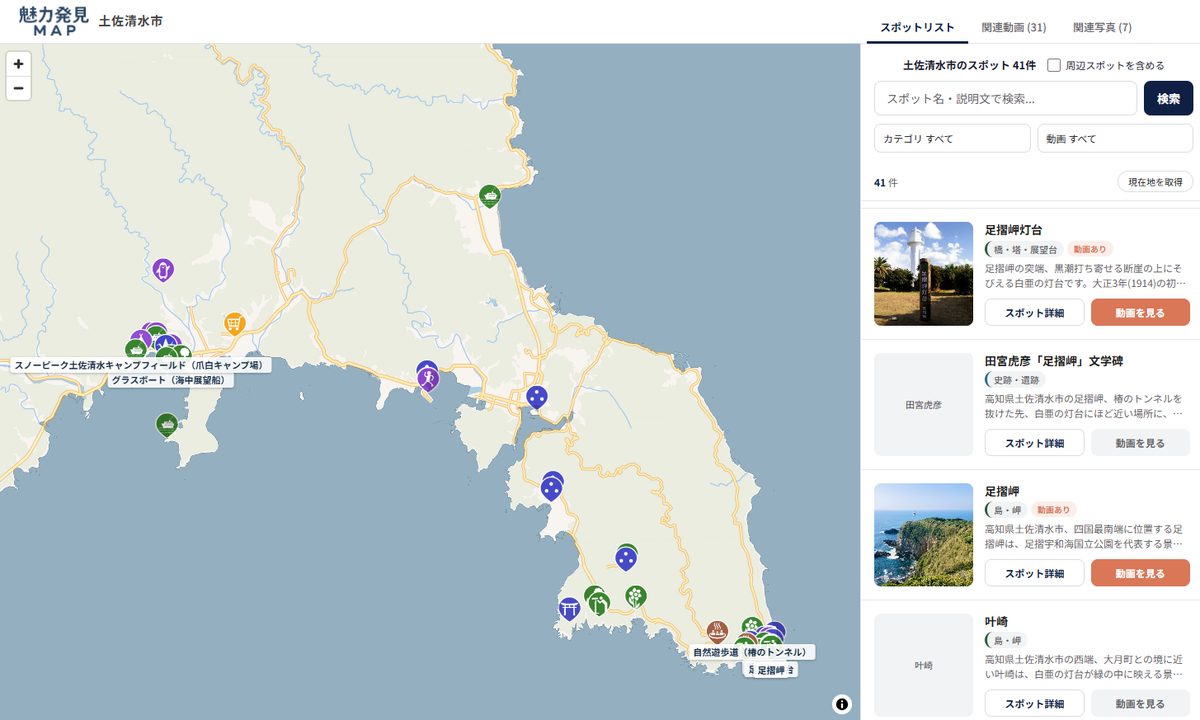This screenshot has height=720, width=1200.
Task: Zoom out the map with minus button
Action: pyautogui.click(x=18, y=88)
